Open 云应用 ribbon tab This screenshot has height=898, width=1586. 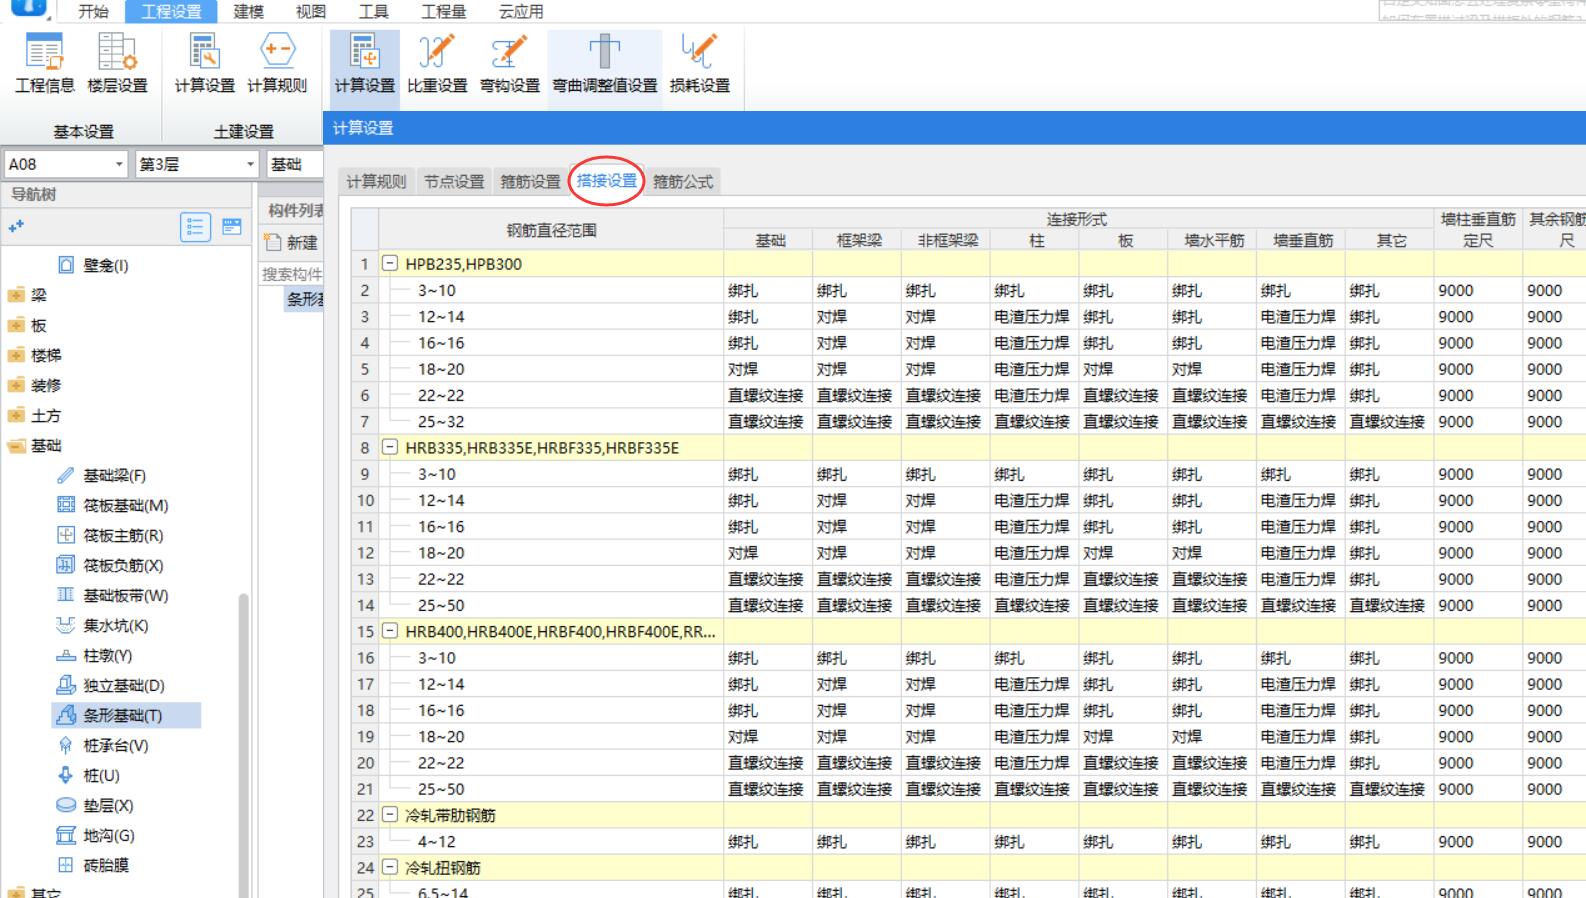pos(521,11)
